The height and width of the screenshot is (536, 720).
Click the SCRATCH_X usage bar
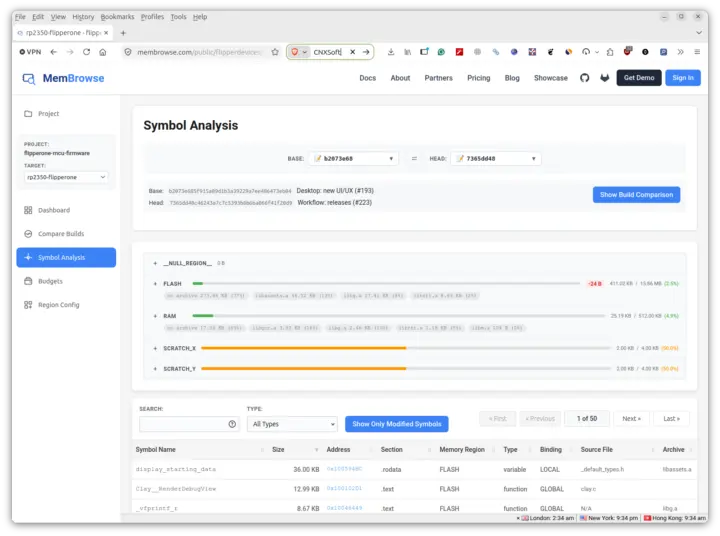[x=406, y=348]
